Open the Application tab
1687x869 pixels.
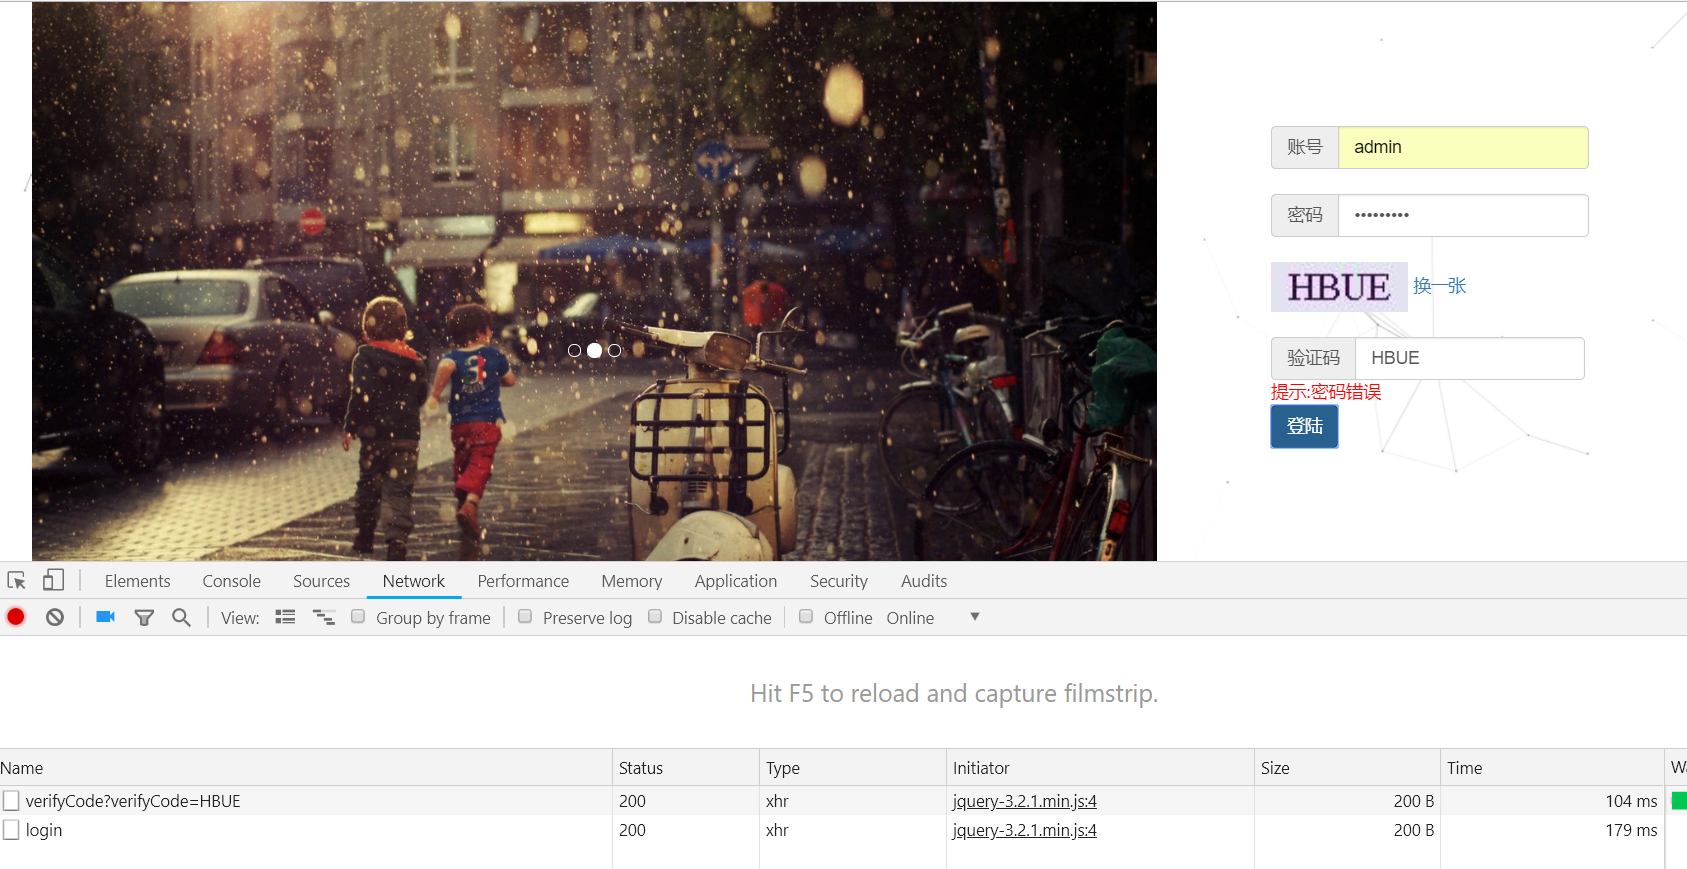pyautogui.click(x=735, y=581)
